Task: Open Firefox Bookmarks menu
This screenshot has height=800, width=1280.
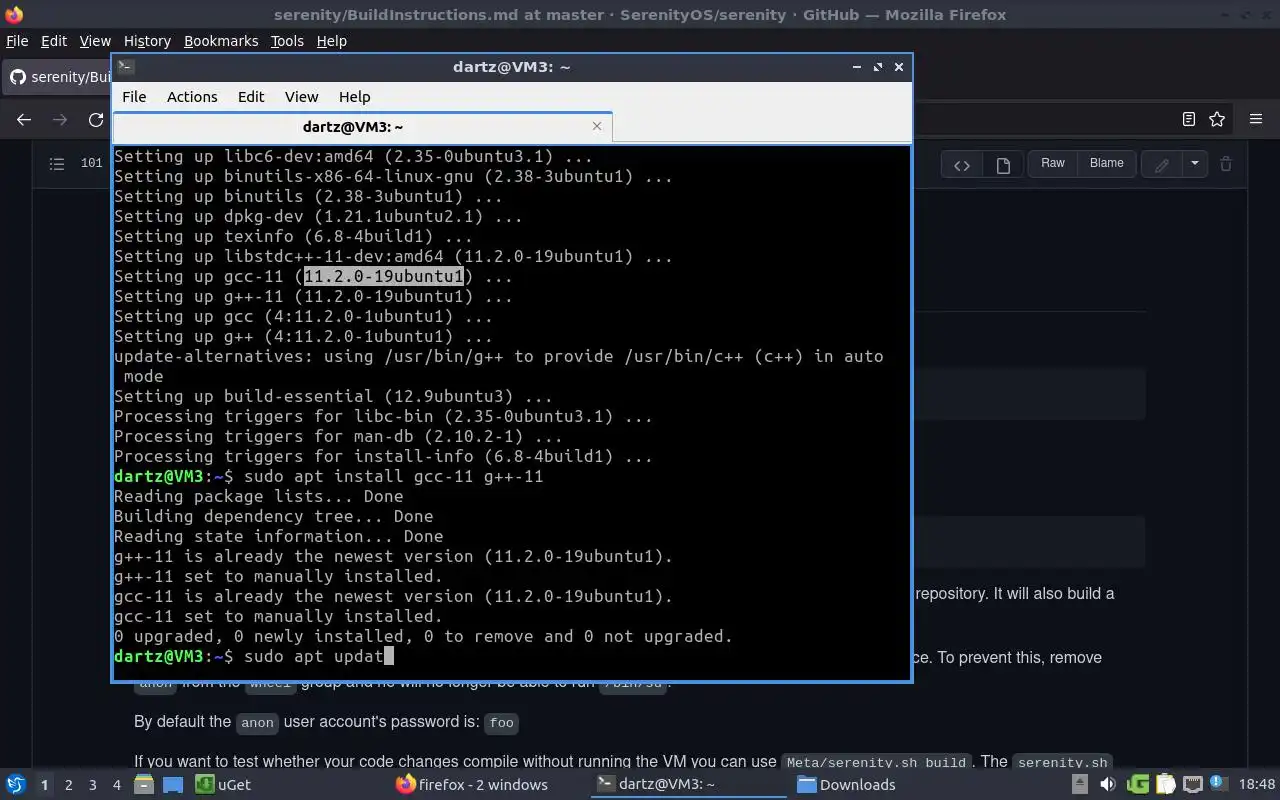Action: (221, 41)
